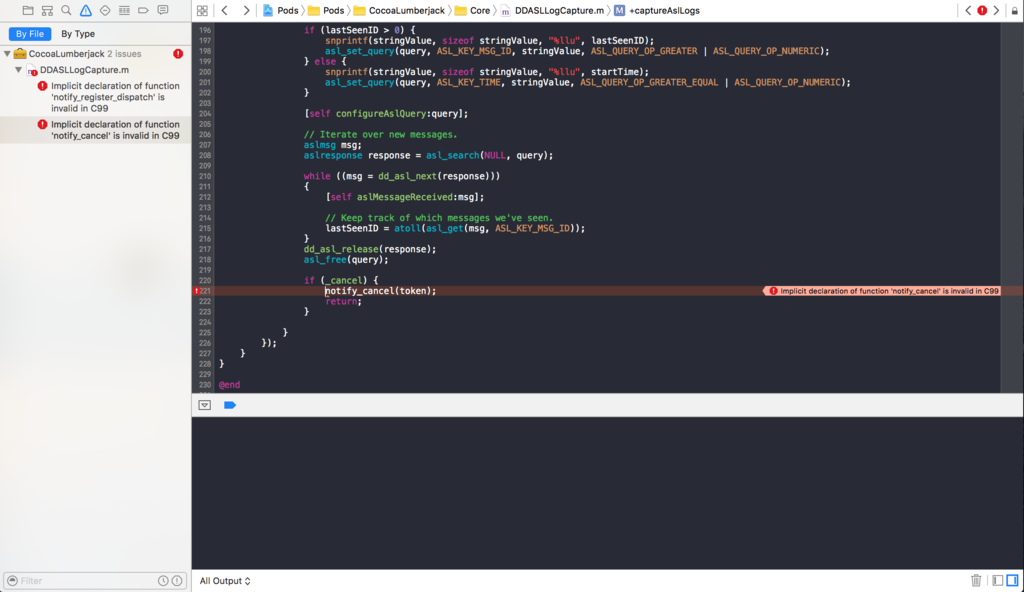Screen dimensions: 1024x592
Task: Open the DDASLLogCapture.m file breadcrumb
Action: pos(552,10)
